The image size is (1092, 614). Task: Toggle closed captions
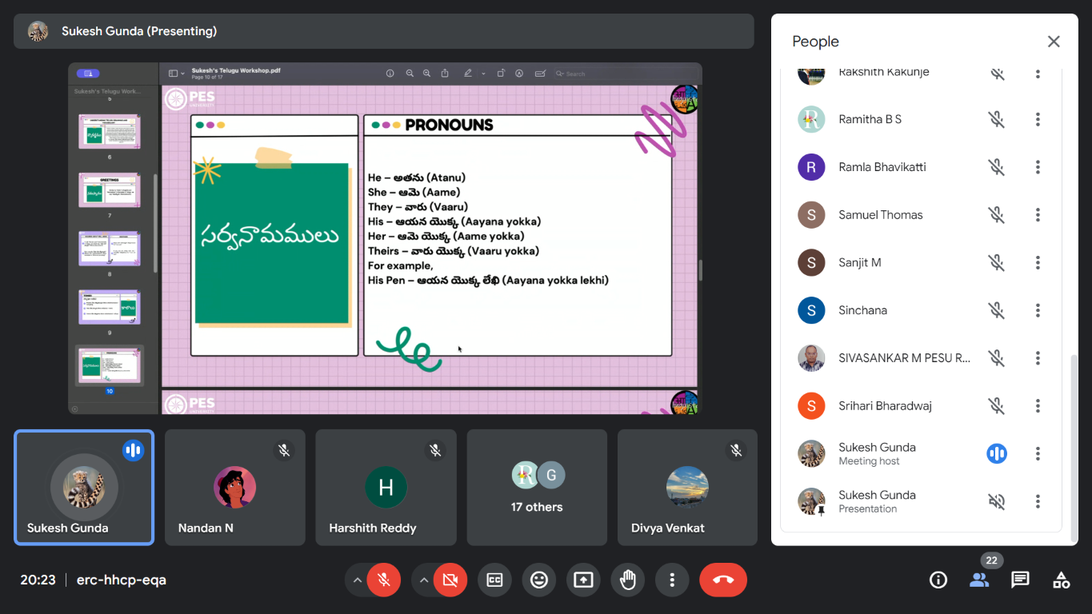tap(494, 580)
